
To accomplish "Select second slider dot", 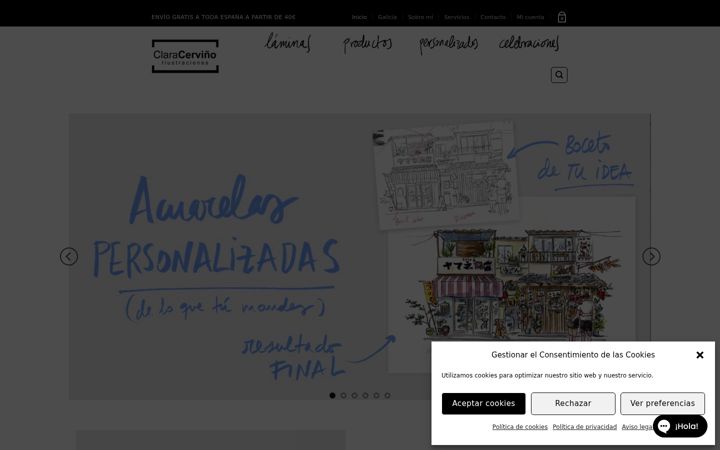I will click(343, 395).
